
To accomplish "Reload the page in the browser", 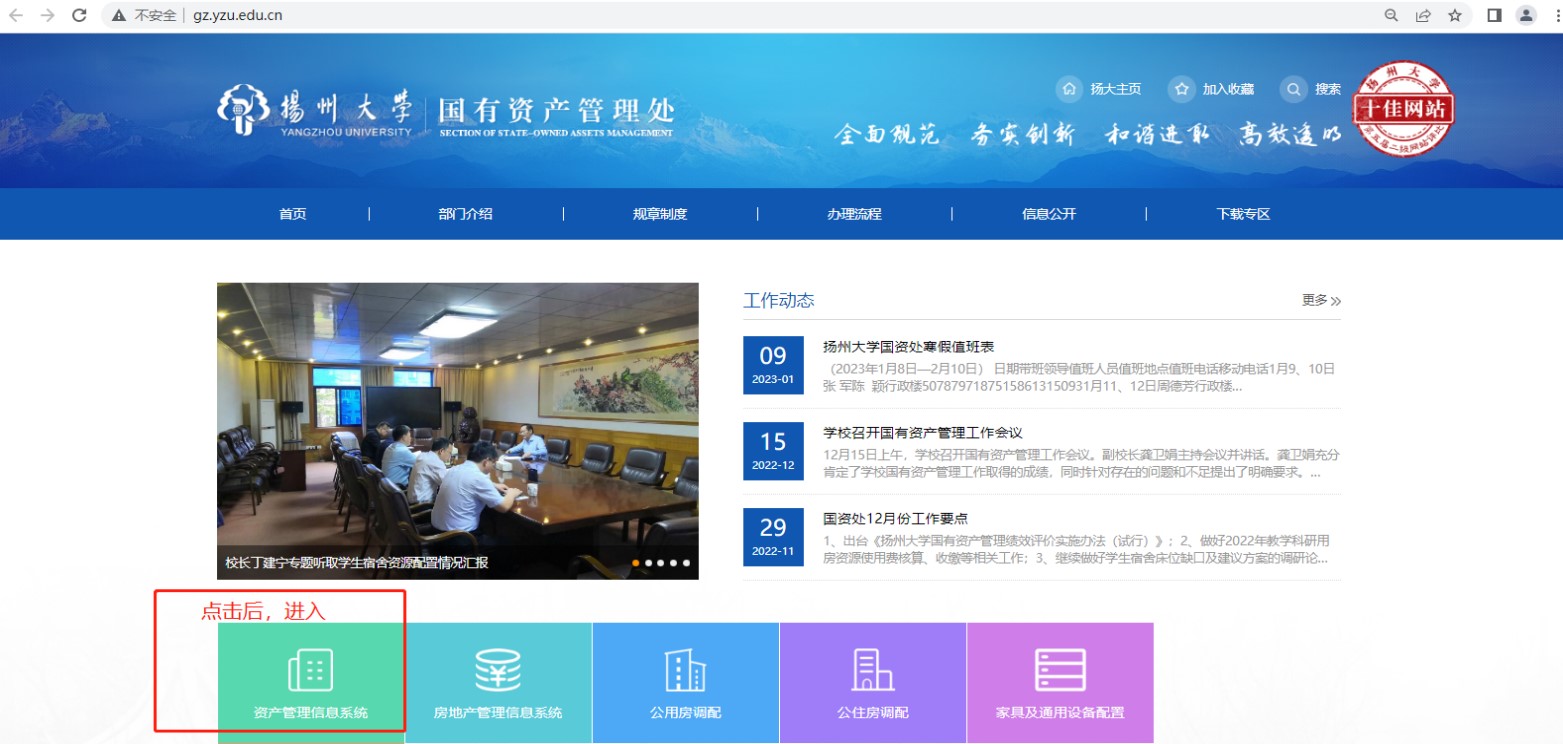I will coord(80,15).
